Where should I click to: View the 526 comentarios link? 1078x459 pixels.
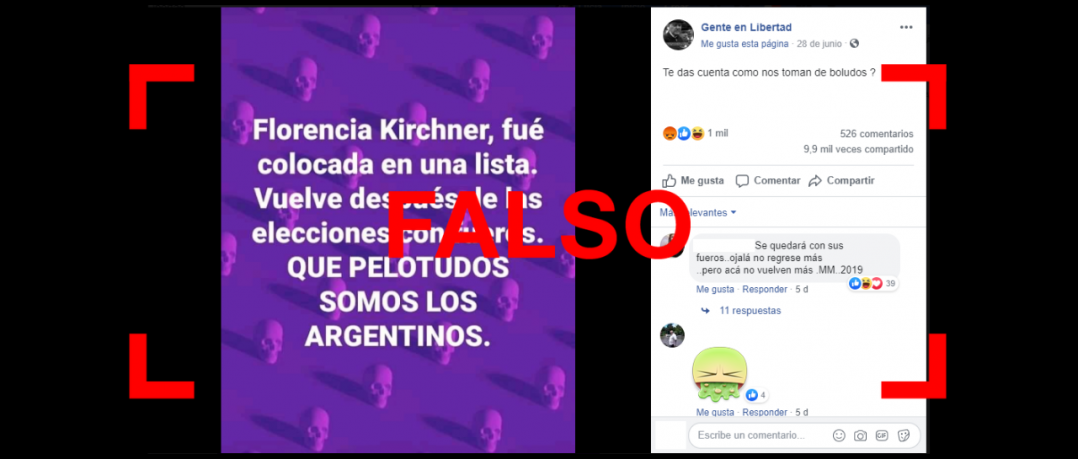(x=877, y=134)
